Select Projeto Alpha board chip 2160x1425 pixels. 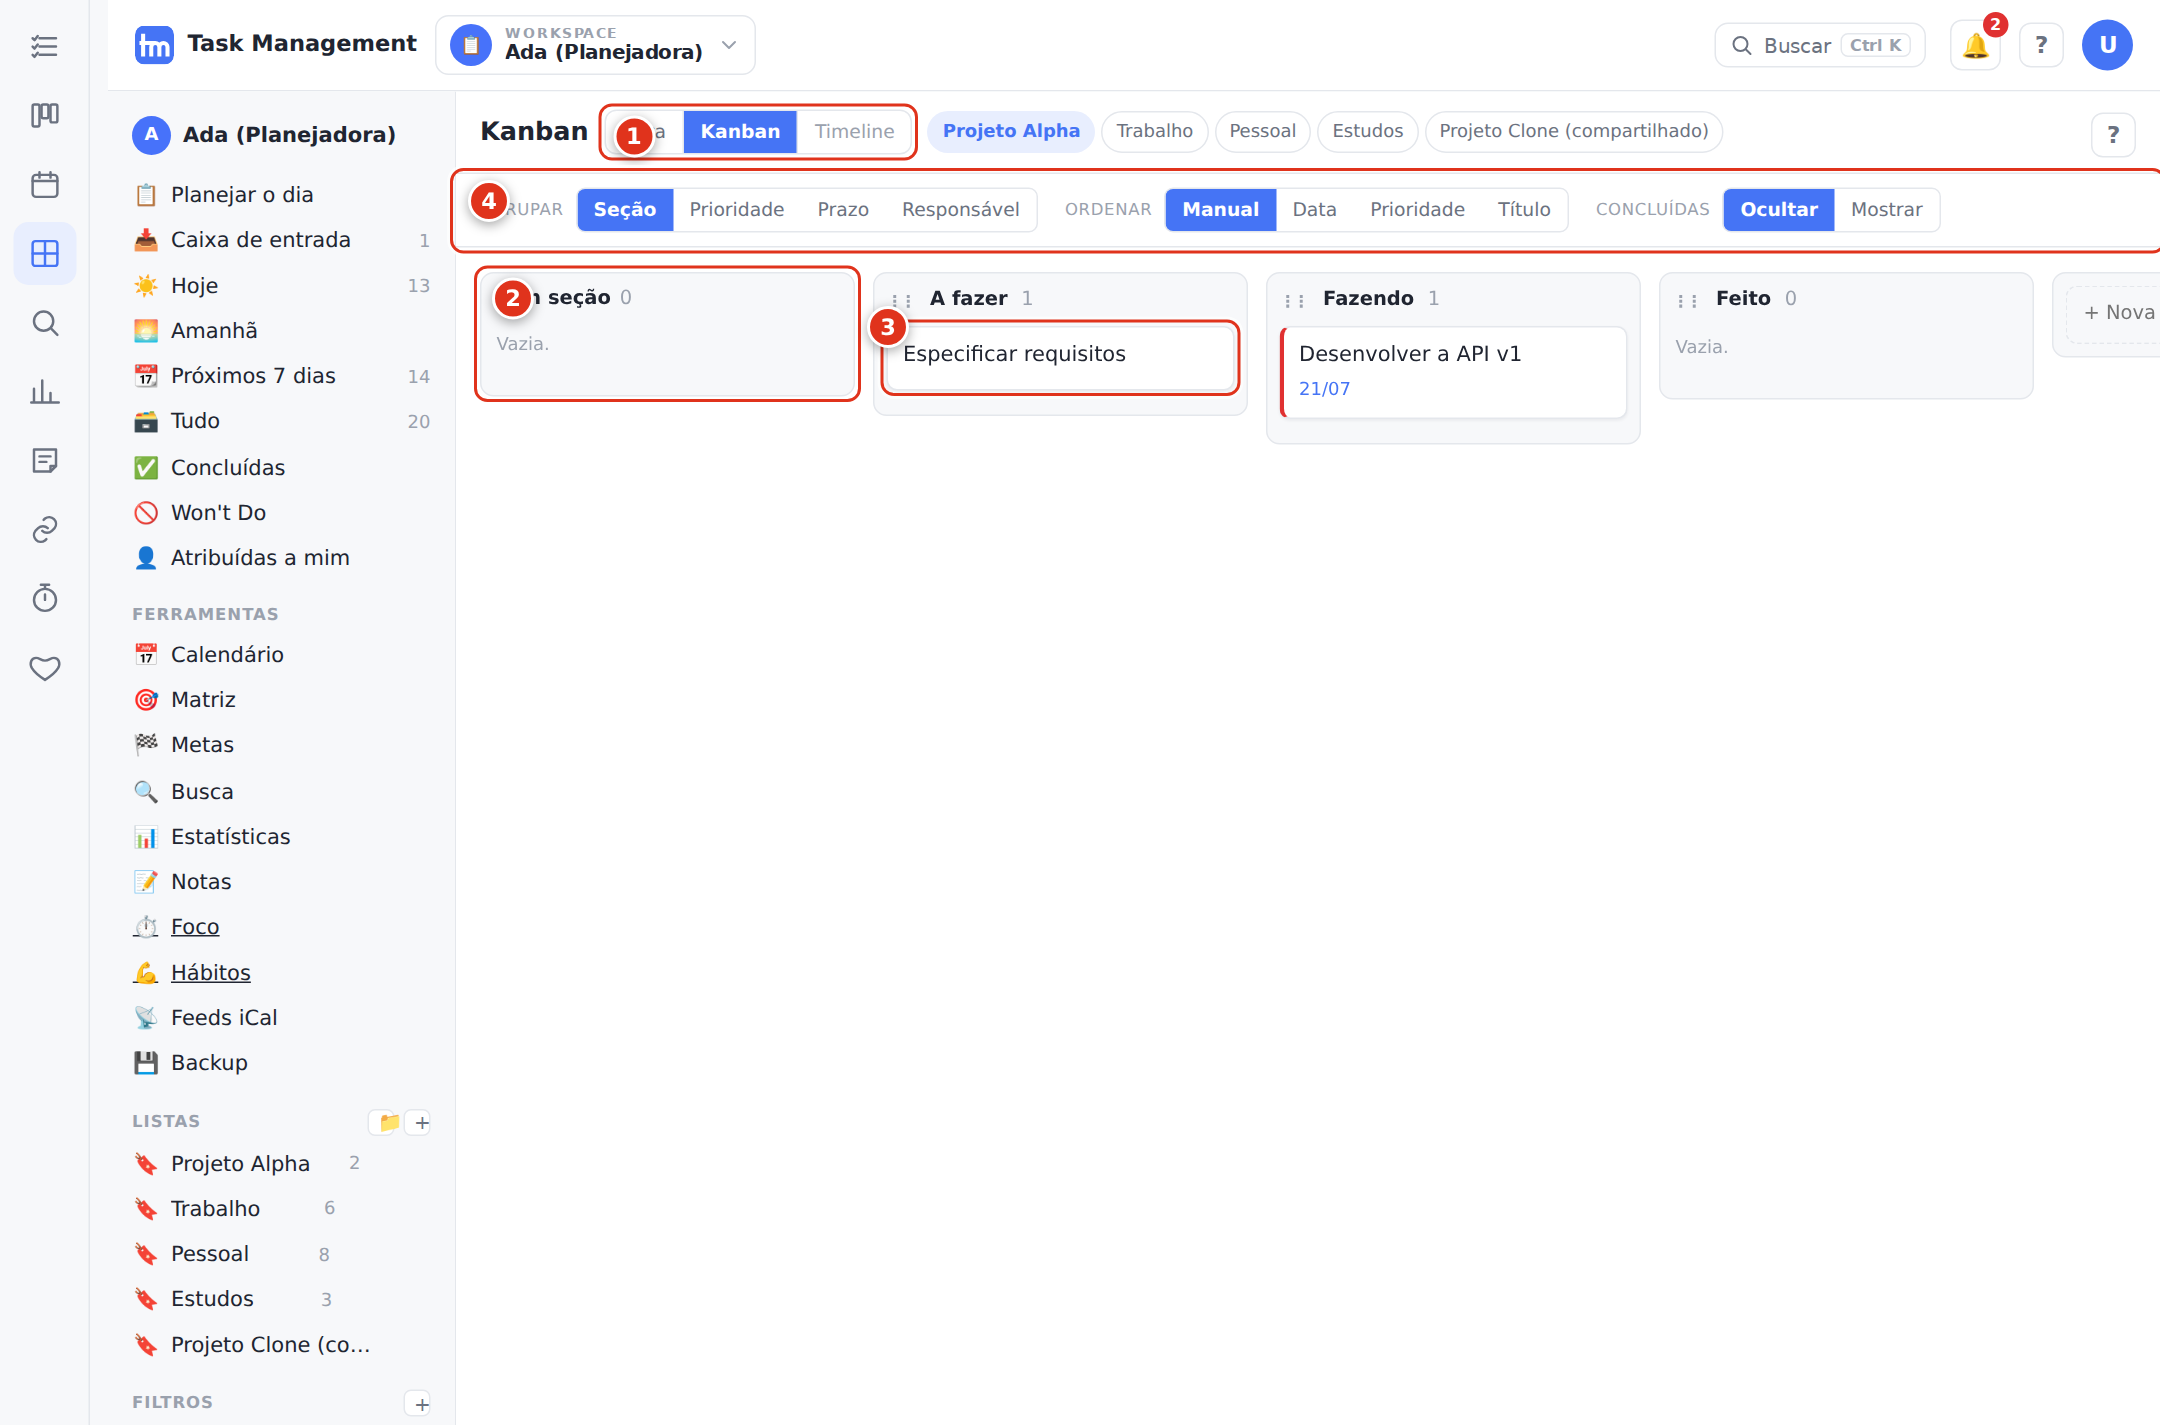(1011, 132)
